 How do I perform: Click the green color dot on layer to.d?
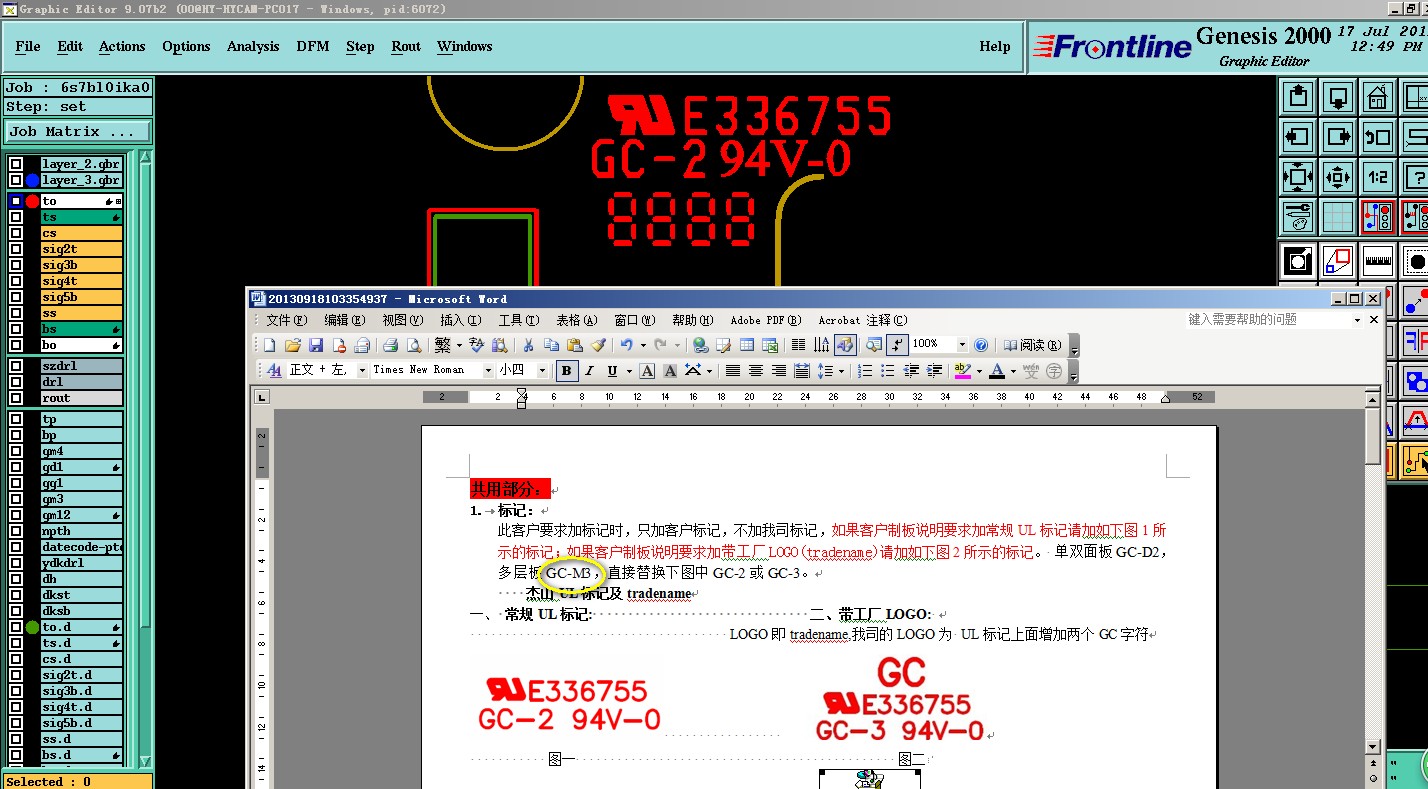[x=32, y=627]
